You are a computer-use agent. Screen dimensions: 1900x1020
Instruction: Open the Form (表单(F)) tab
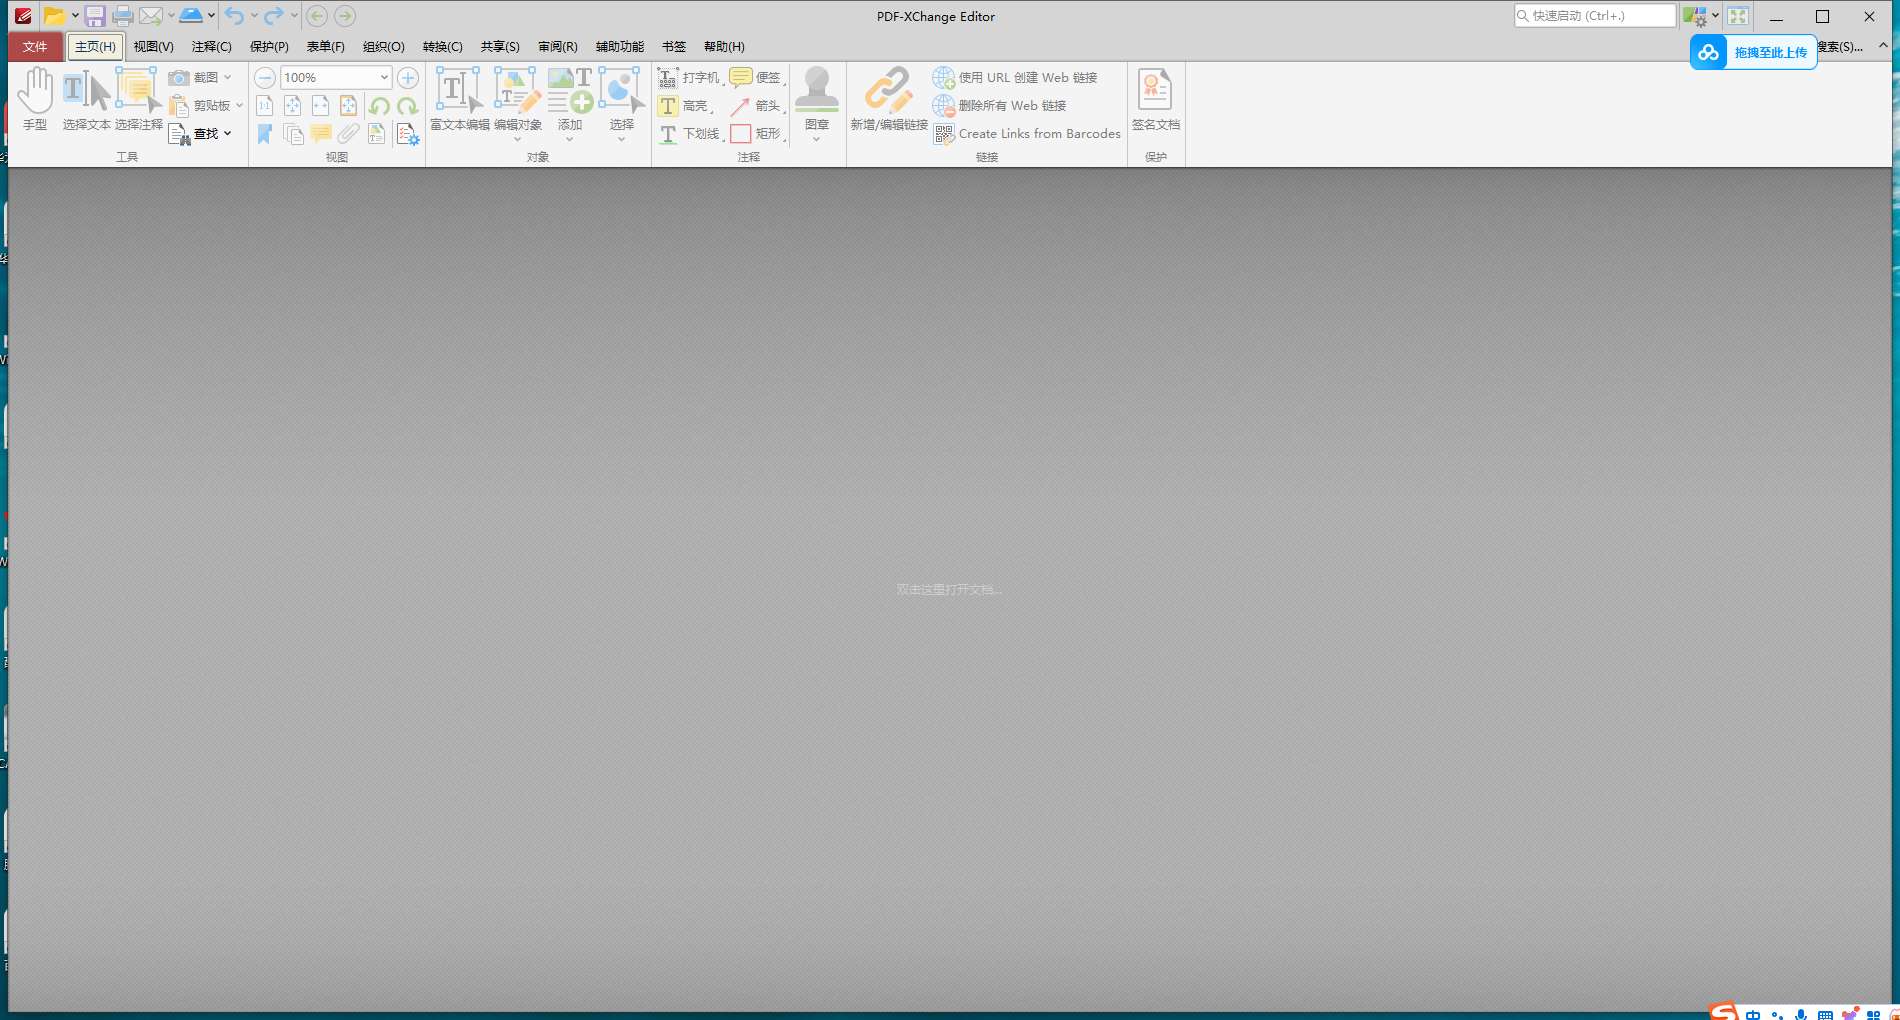click(326, 47)
